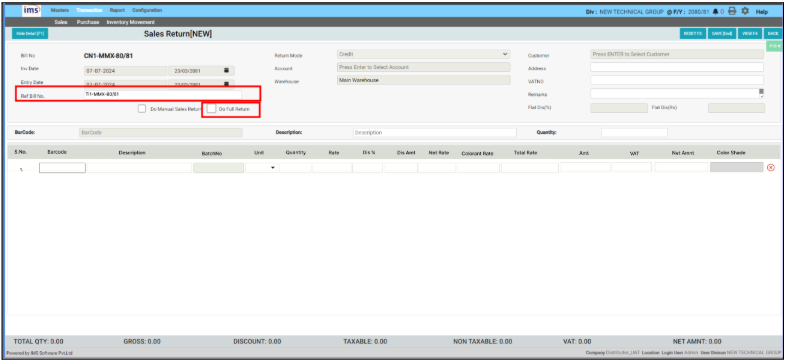Image resolution: width=786 pixels, height=361 pixels.
Task: Click TOTAL QTY: 0.00 total
Action: [x=39, y=341]
